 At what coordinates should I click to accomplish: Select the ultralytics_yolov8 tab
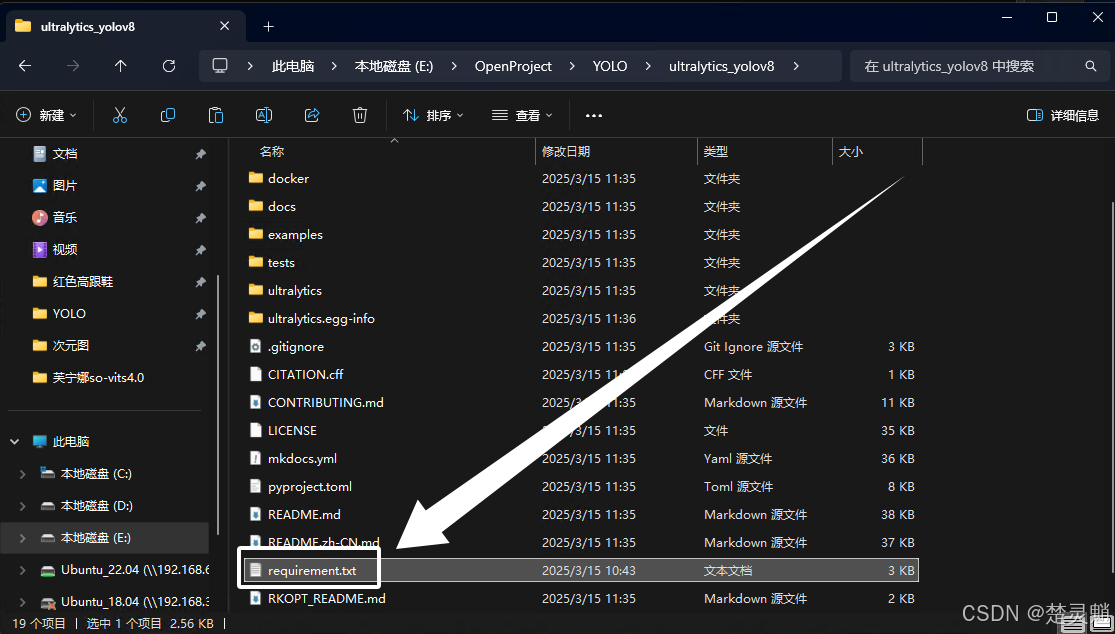click(124, 27)
